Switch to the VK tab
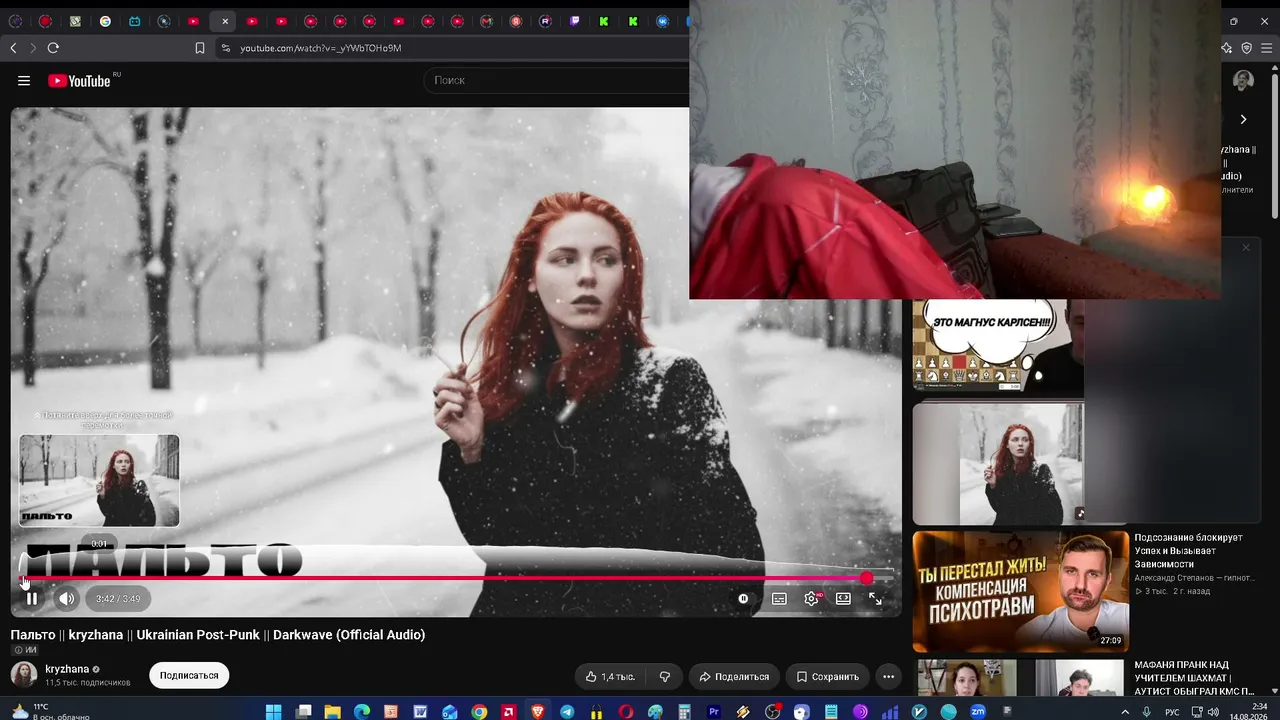 tap(663, 21)
